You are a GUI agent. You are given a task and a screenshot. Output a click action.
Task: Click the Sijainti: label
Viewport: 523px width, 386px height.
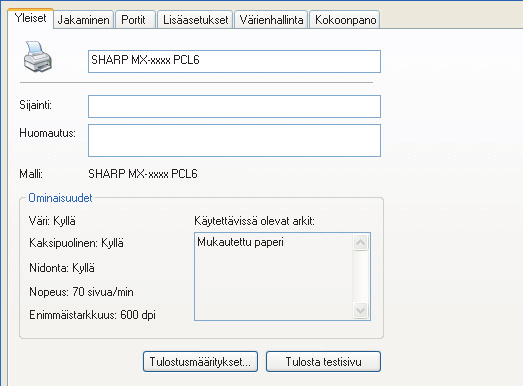click(36, 105)
